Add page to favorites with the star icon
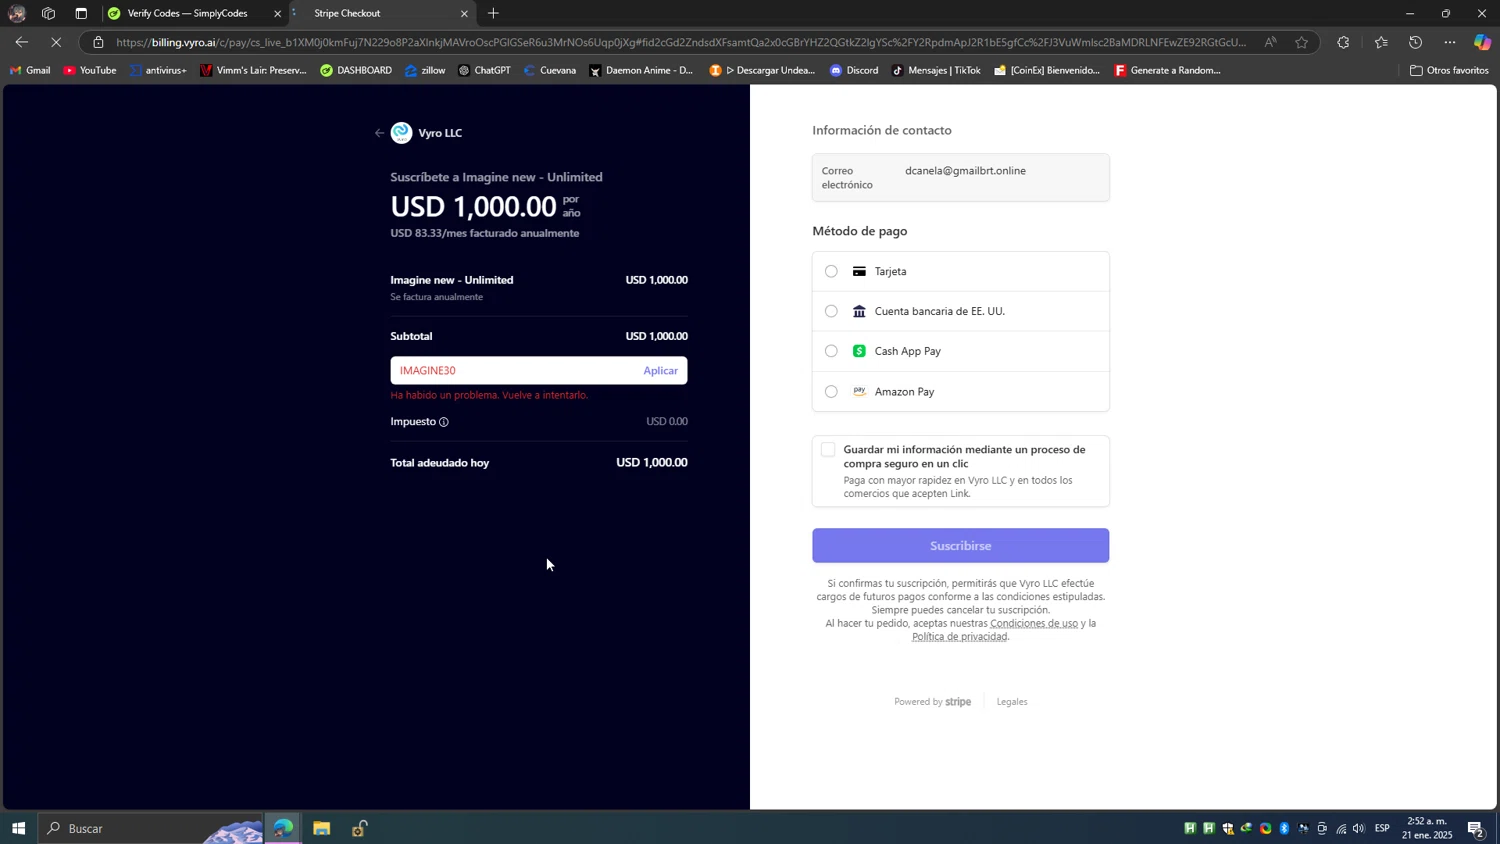This screenshot has height=844, width=1500. click(x=1301, y=42)
